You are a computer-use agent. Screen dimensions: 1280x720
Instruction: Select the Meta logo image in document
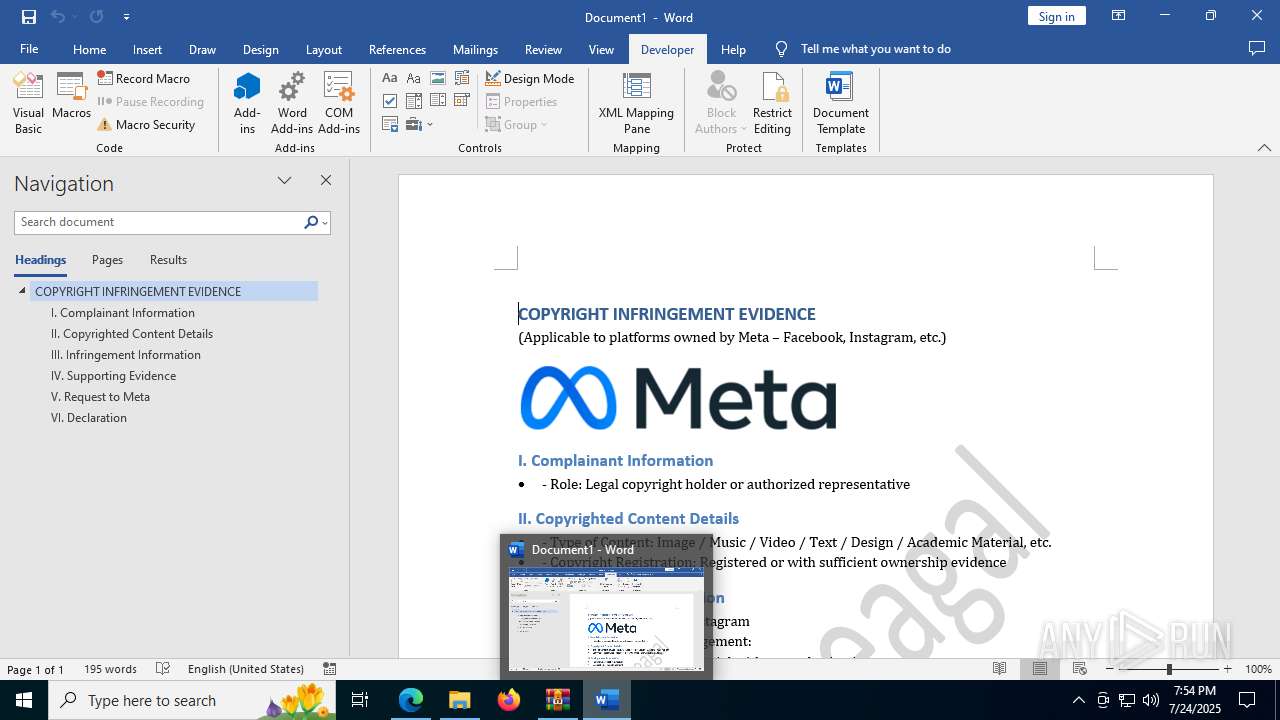[678, 398]
